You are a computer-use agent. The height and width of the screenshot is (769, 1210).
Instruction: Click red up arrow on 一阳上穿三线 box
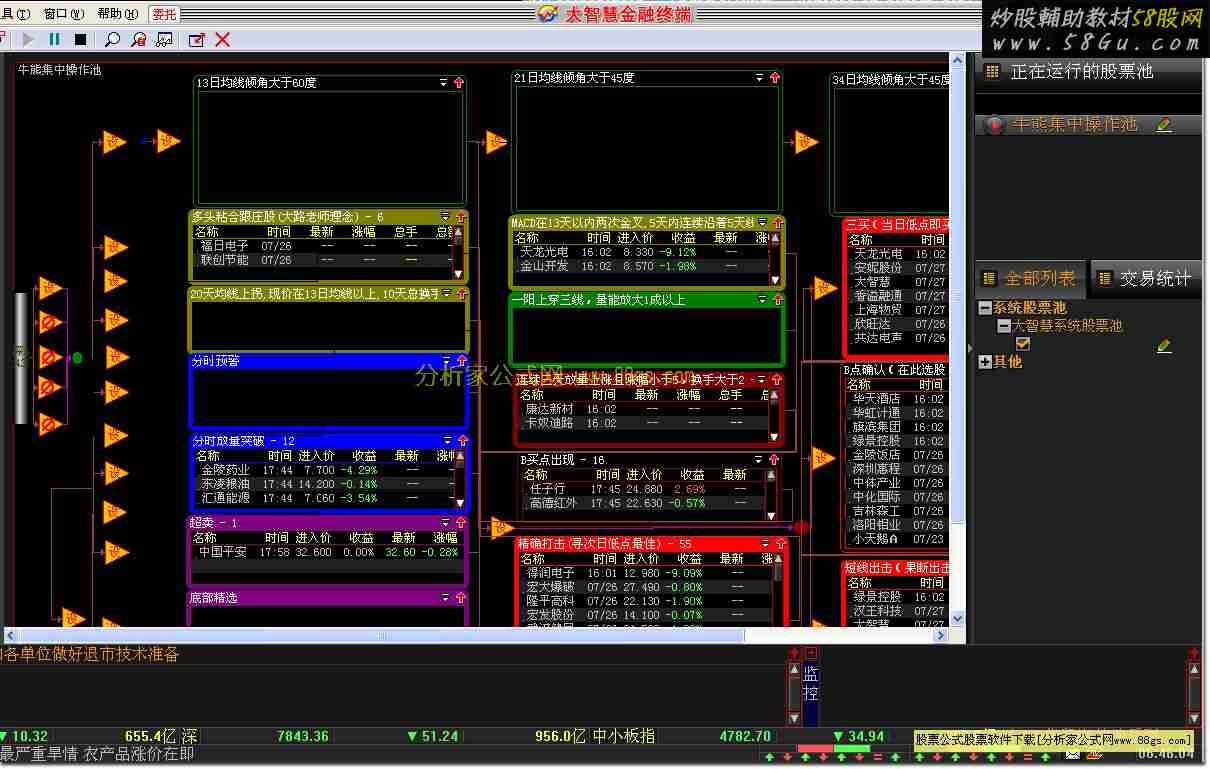click(x=778, y=300)
